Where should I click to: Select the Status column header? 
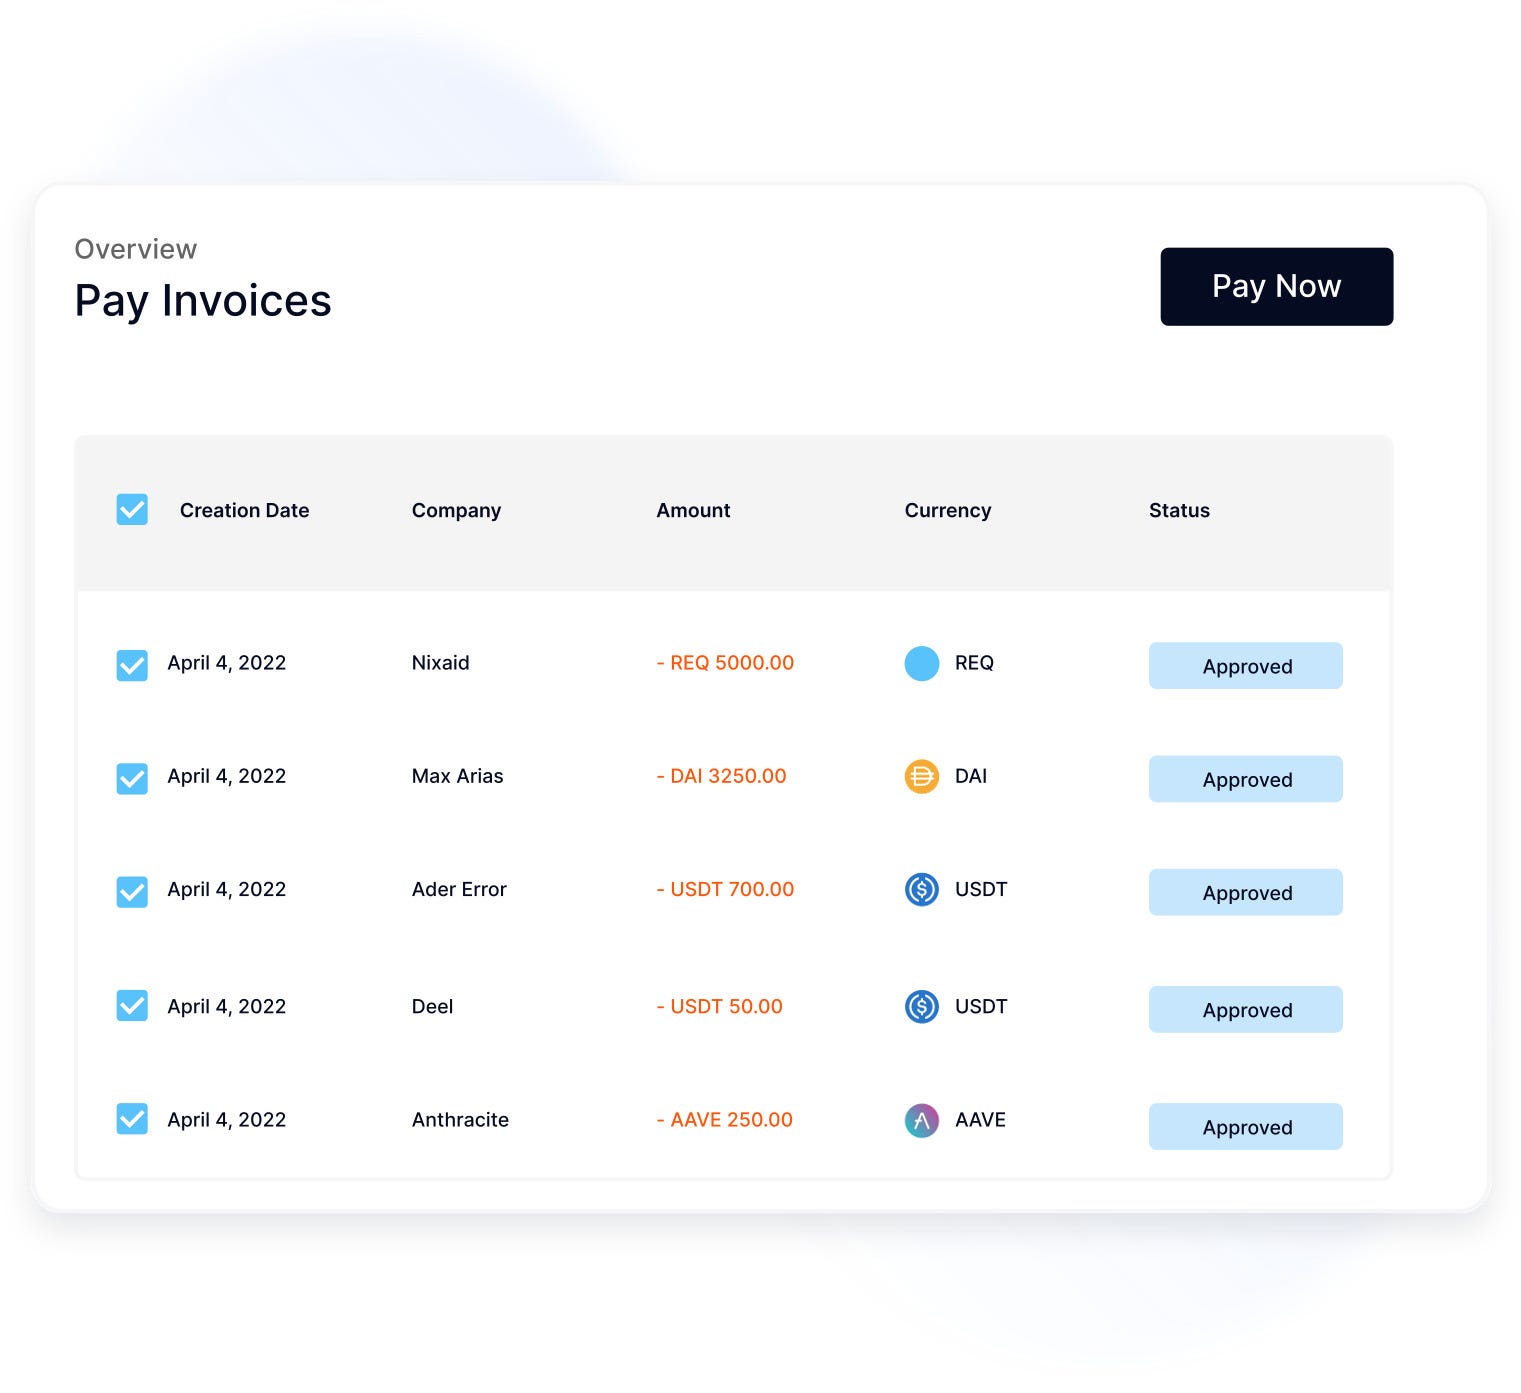coord(1179,510)
